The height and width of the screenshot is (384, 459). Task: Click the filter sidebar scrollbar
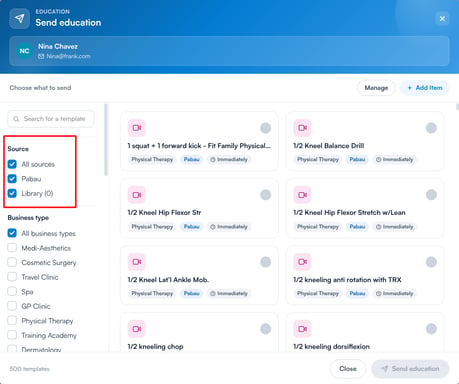106,140
